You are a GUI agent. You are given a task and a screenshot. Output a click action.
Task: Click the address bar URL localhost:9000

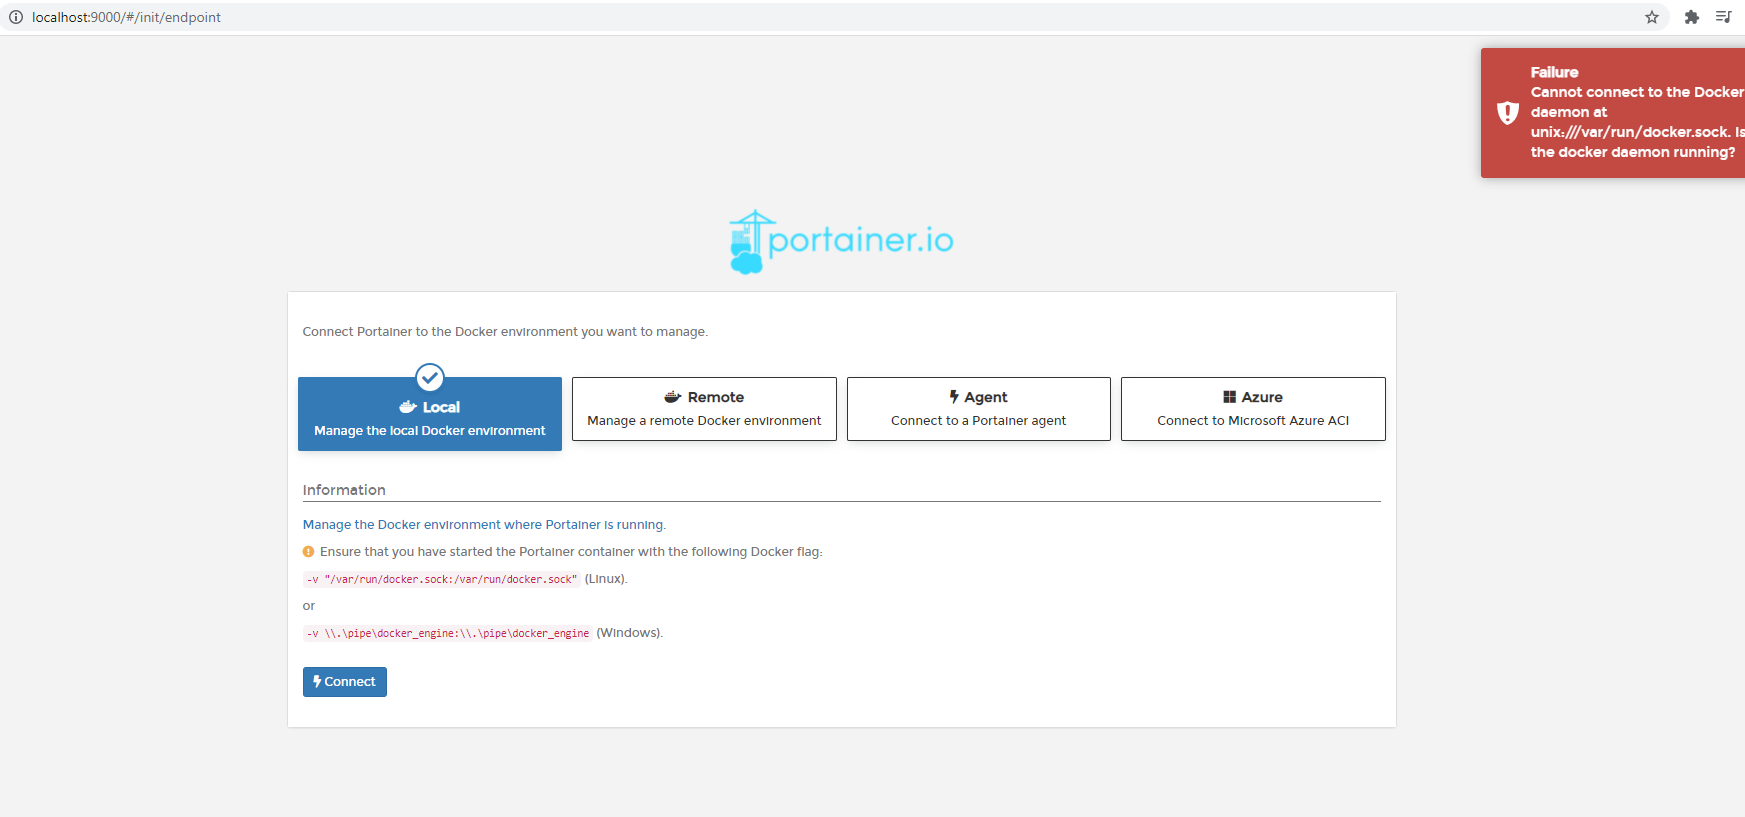[x=126, y=17]
